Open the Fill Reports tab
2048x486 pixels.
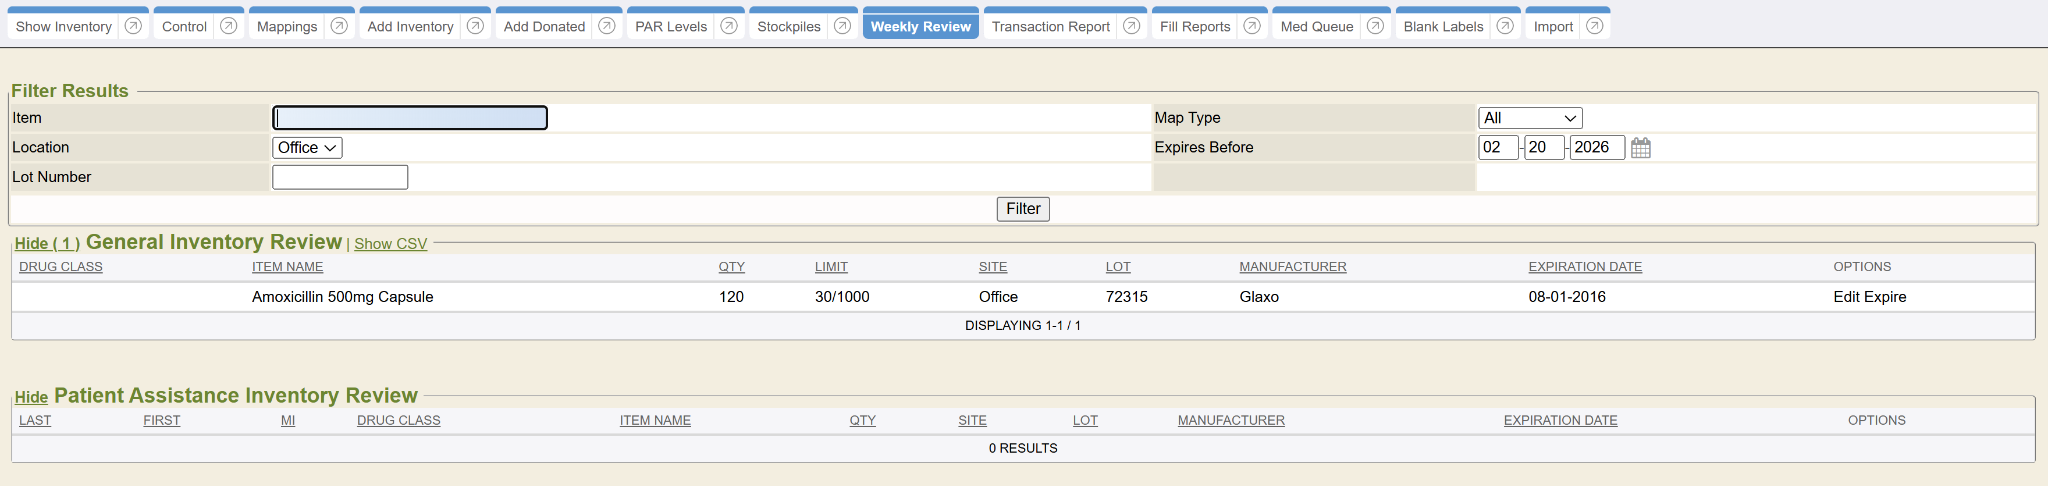coord(1195,27)
